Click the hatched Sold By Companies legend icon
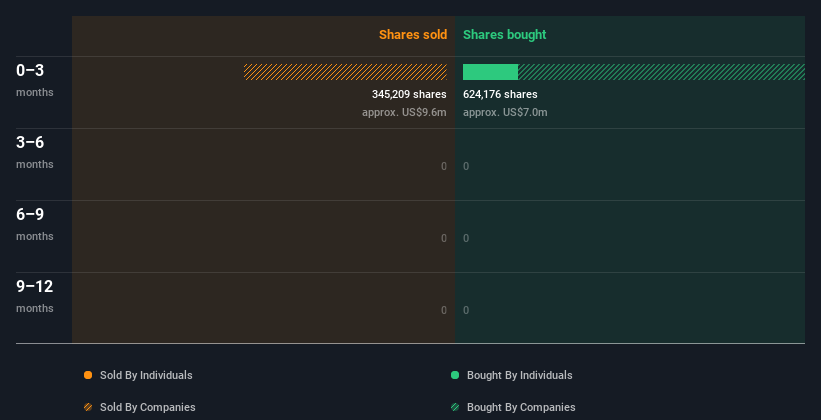This screenshot has width=821, height=420. (88, 407)
